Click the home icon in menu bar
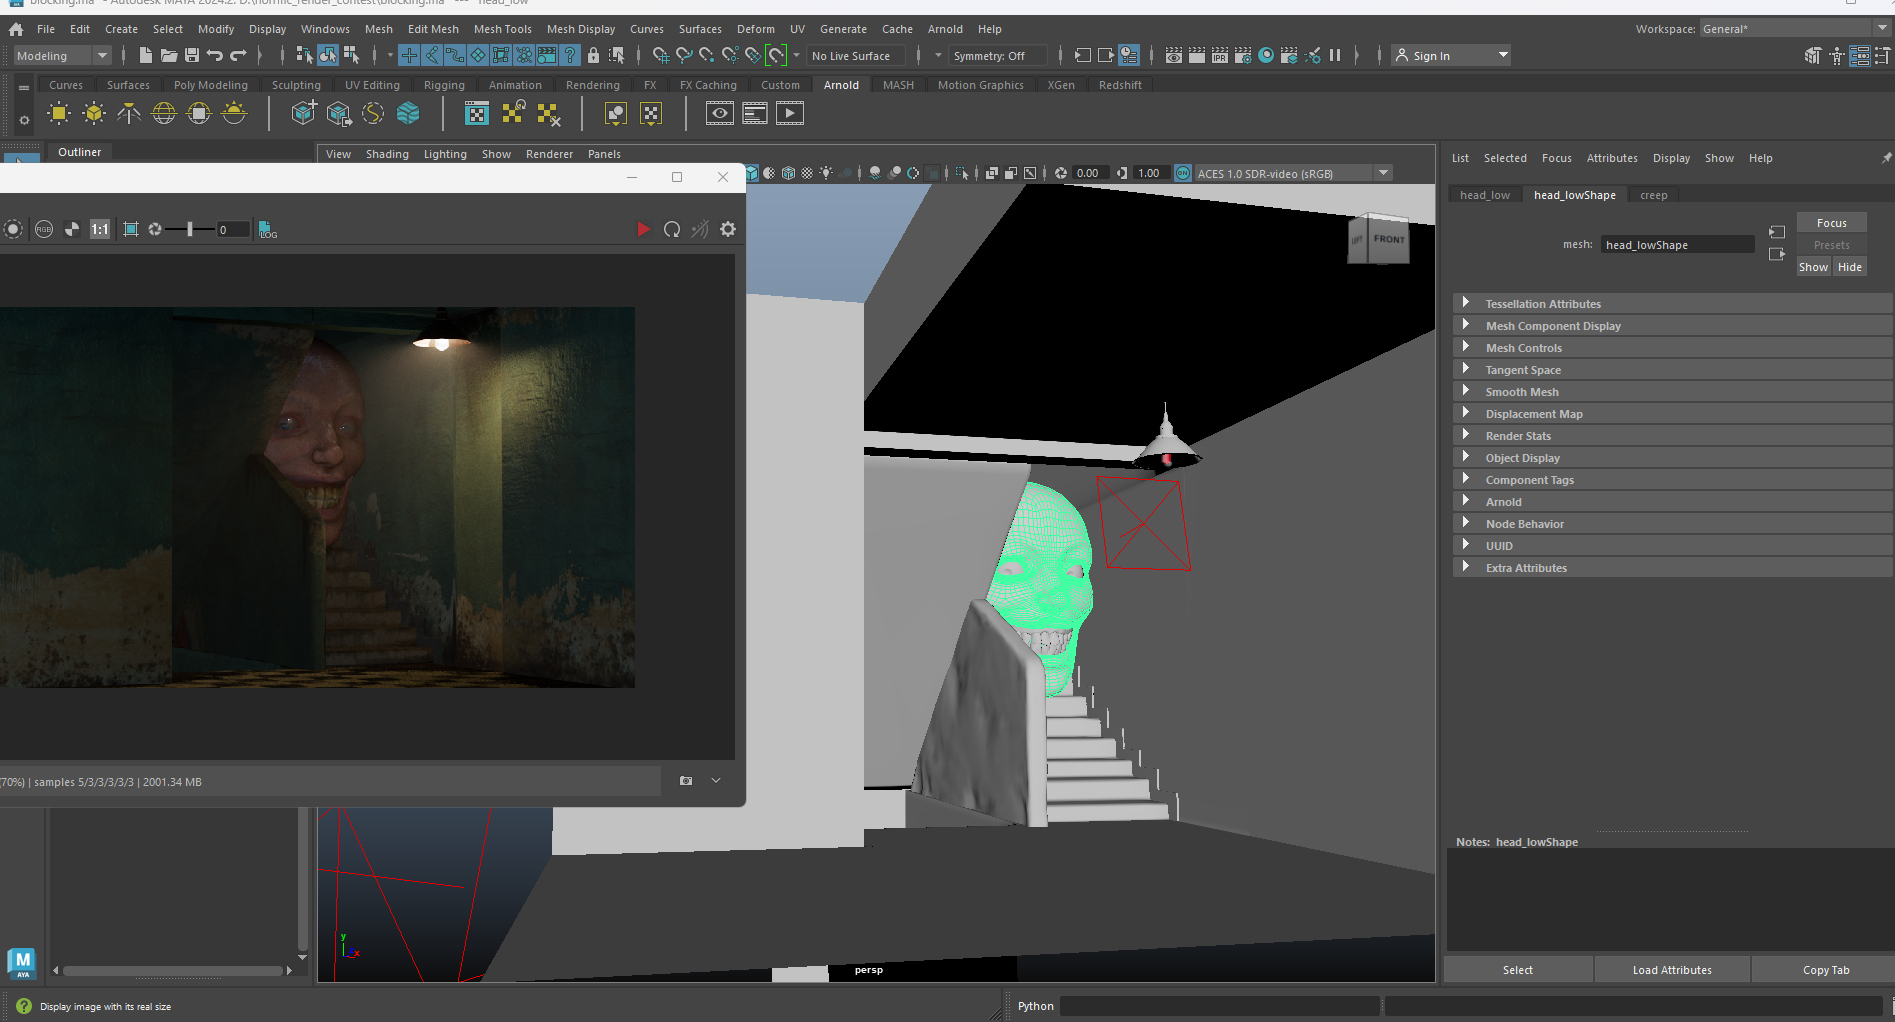 tap(16, 29)
